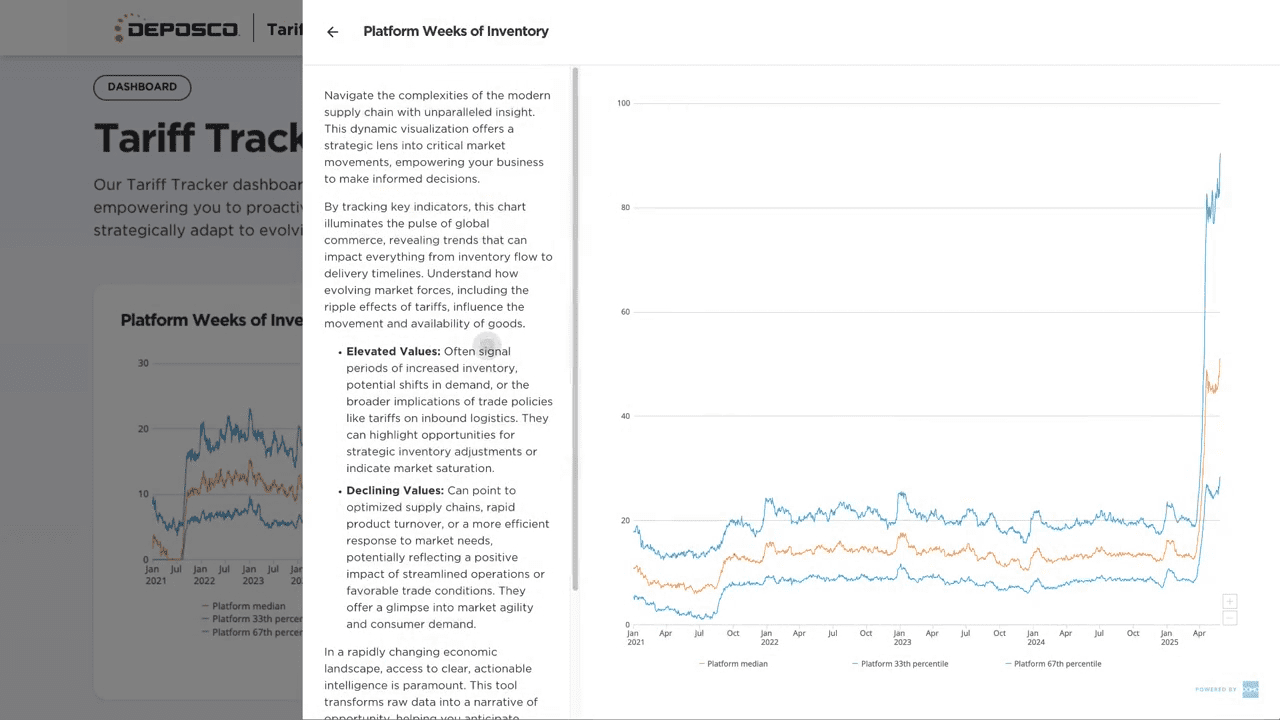Click the 'Jan 2024' x-axis label
This screenshot has width=1280, height=720.
(1036, 637)
